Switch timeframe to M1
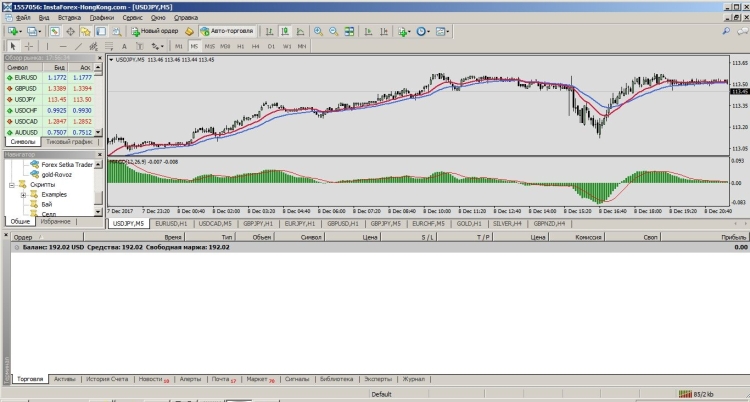Screen dimensions: 750x402 point(178,46)
